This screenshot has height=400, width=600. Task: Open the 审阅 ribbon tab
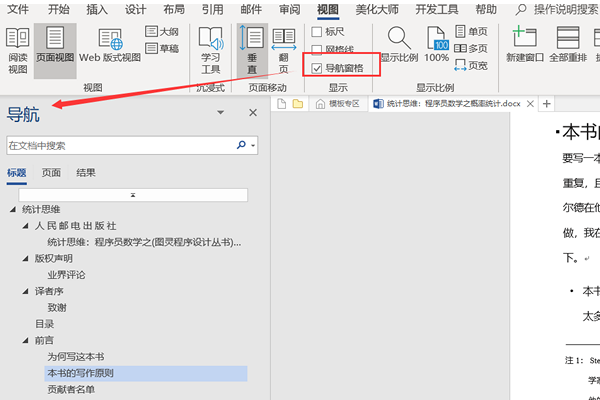point(289,9)
